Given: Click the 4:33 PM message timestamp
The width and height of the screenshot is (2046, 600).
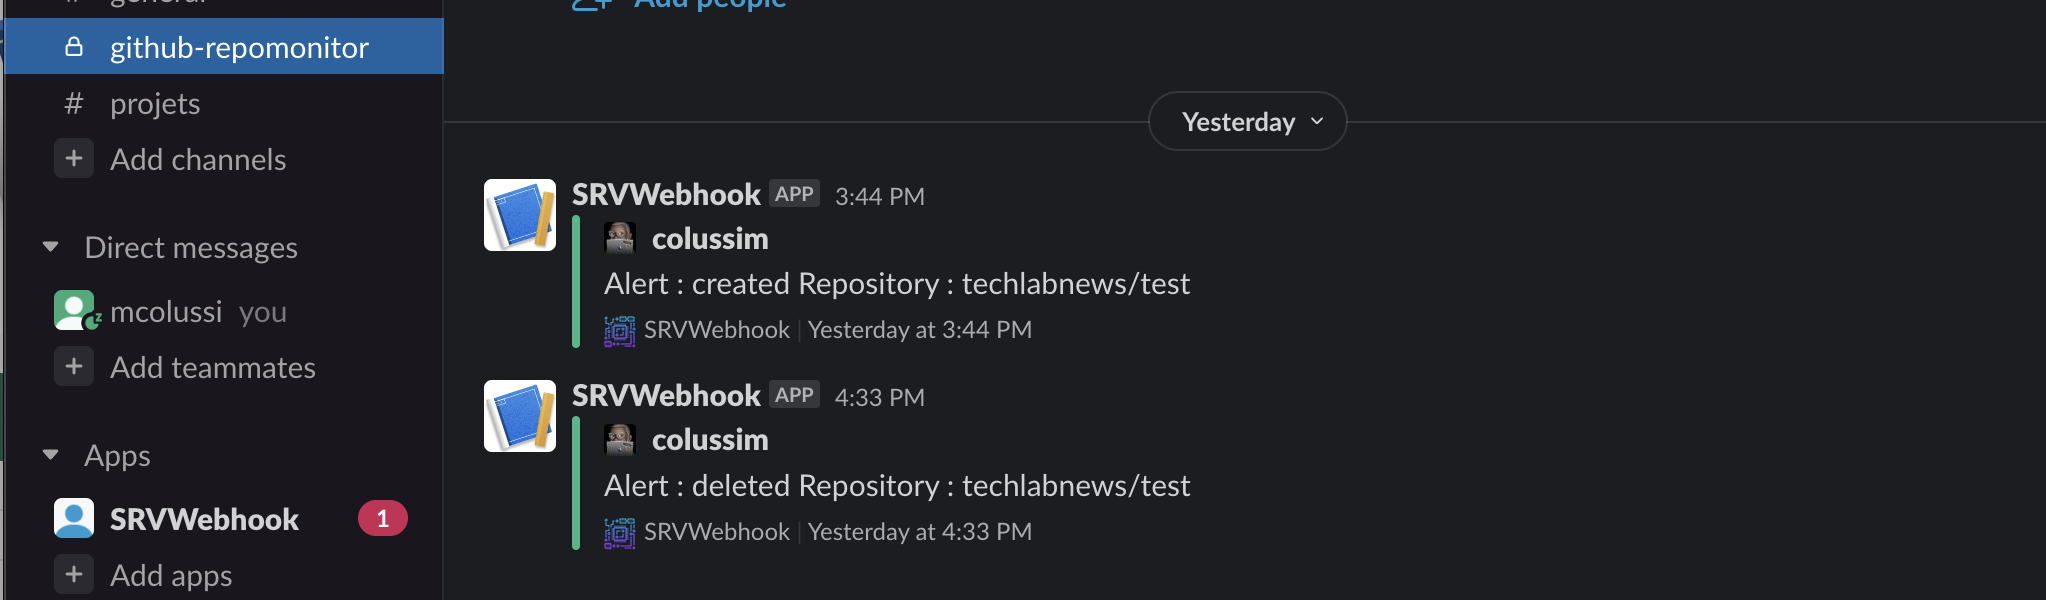Looking at the screenshot, I should click(880, 397).
